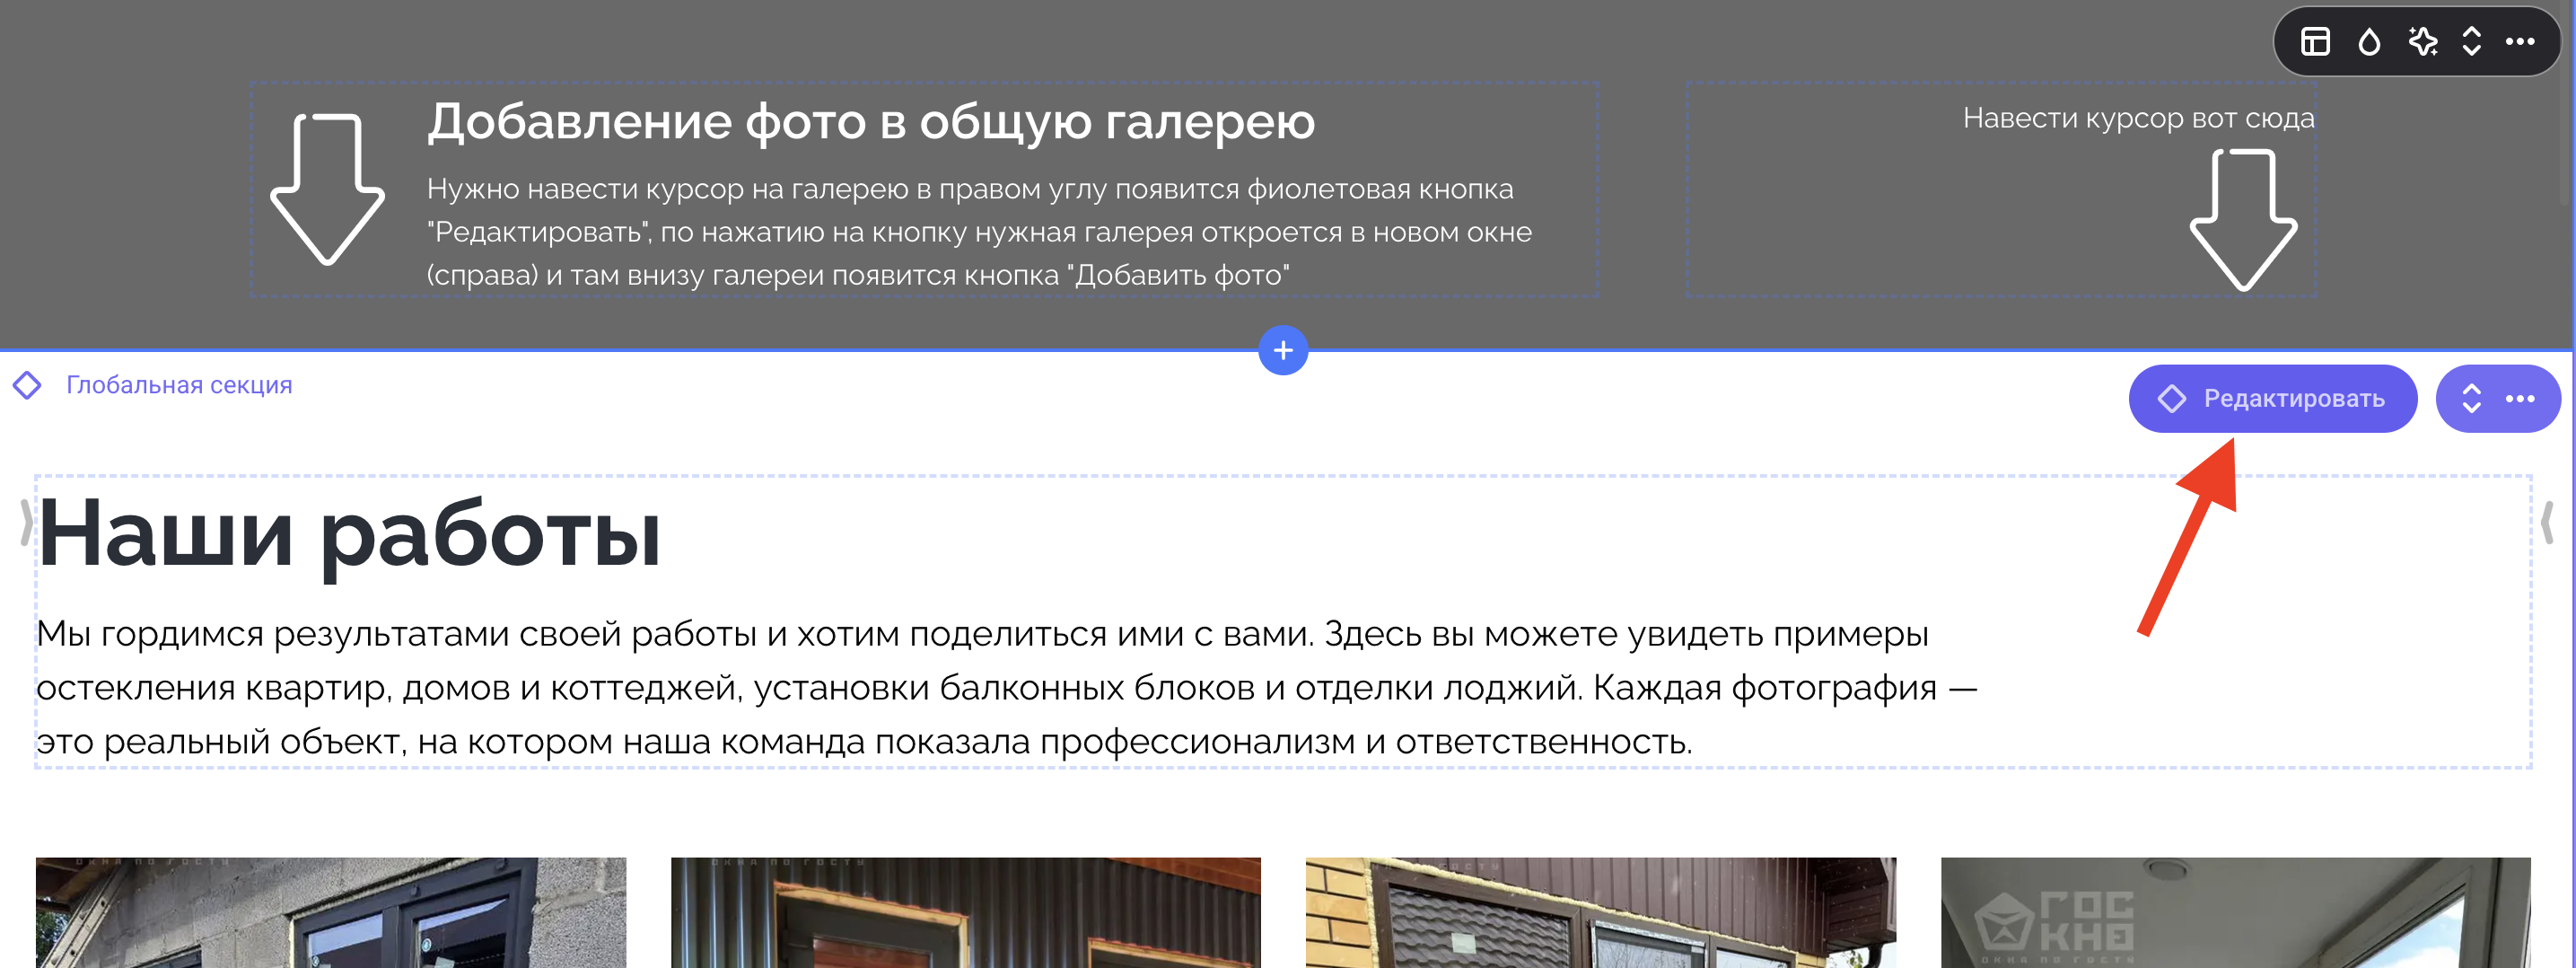
Task: Click the left edge handle of the text block
Action: [x=26, y=522]
